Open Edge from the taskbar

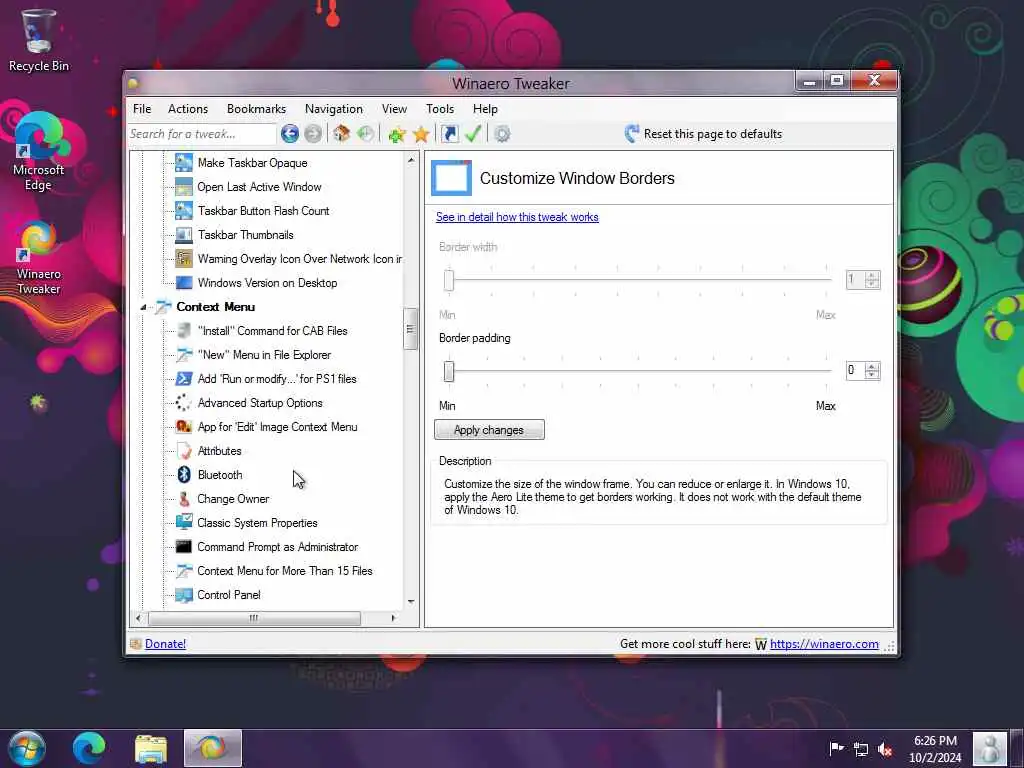(89, 748)
